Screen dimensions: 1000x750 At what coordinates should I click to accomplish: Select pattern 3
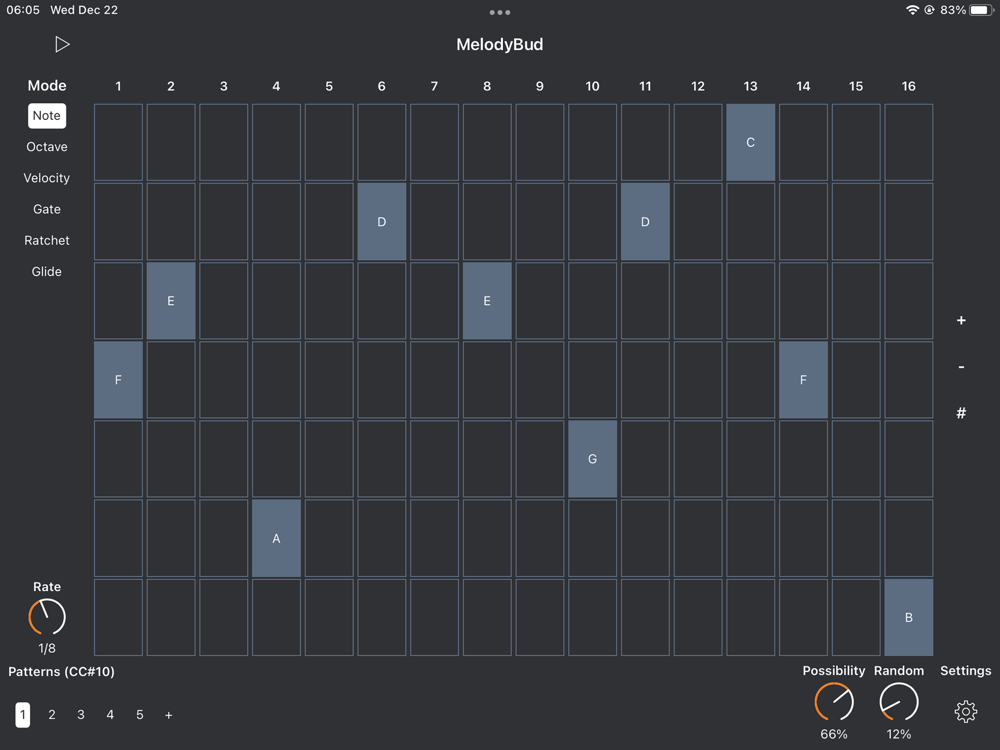pos(81,715)
